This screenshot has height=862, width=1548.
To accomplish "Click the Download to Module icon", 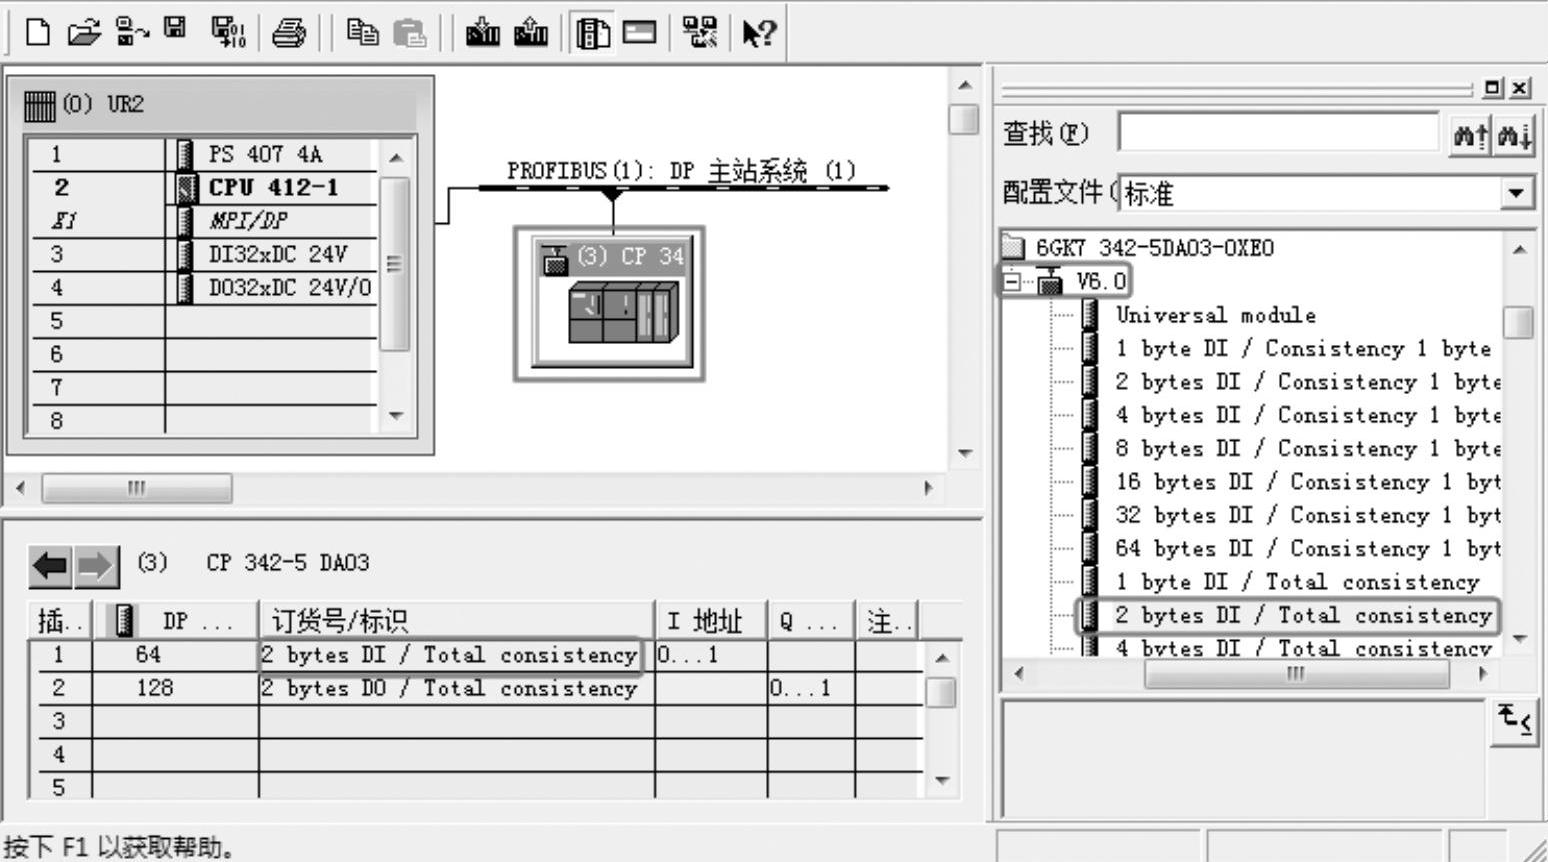I will pos(483,33).
